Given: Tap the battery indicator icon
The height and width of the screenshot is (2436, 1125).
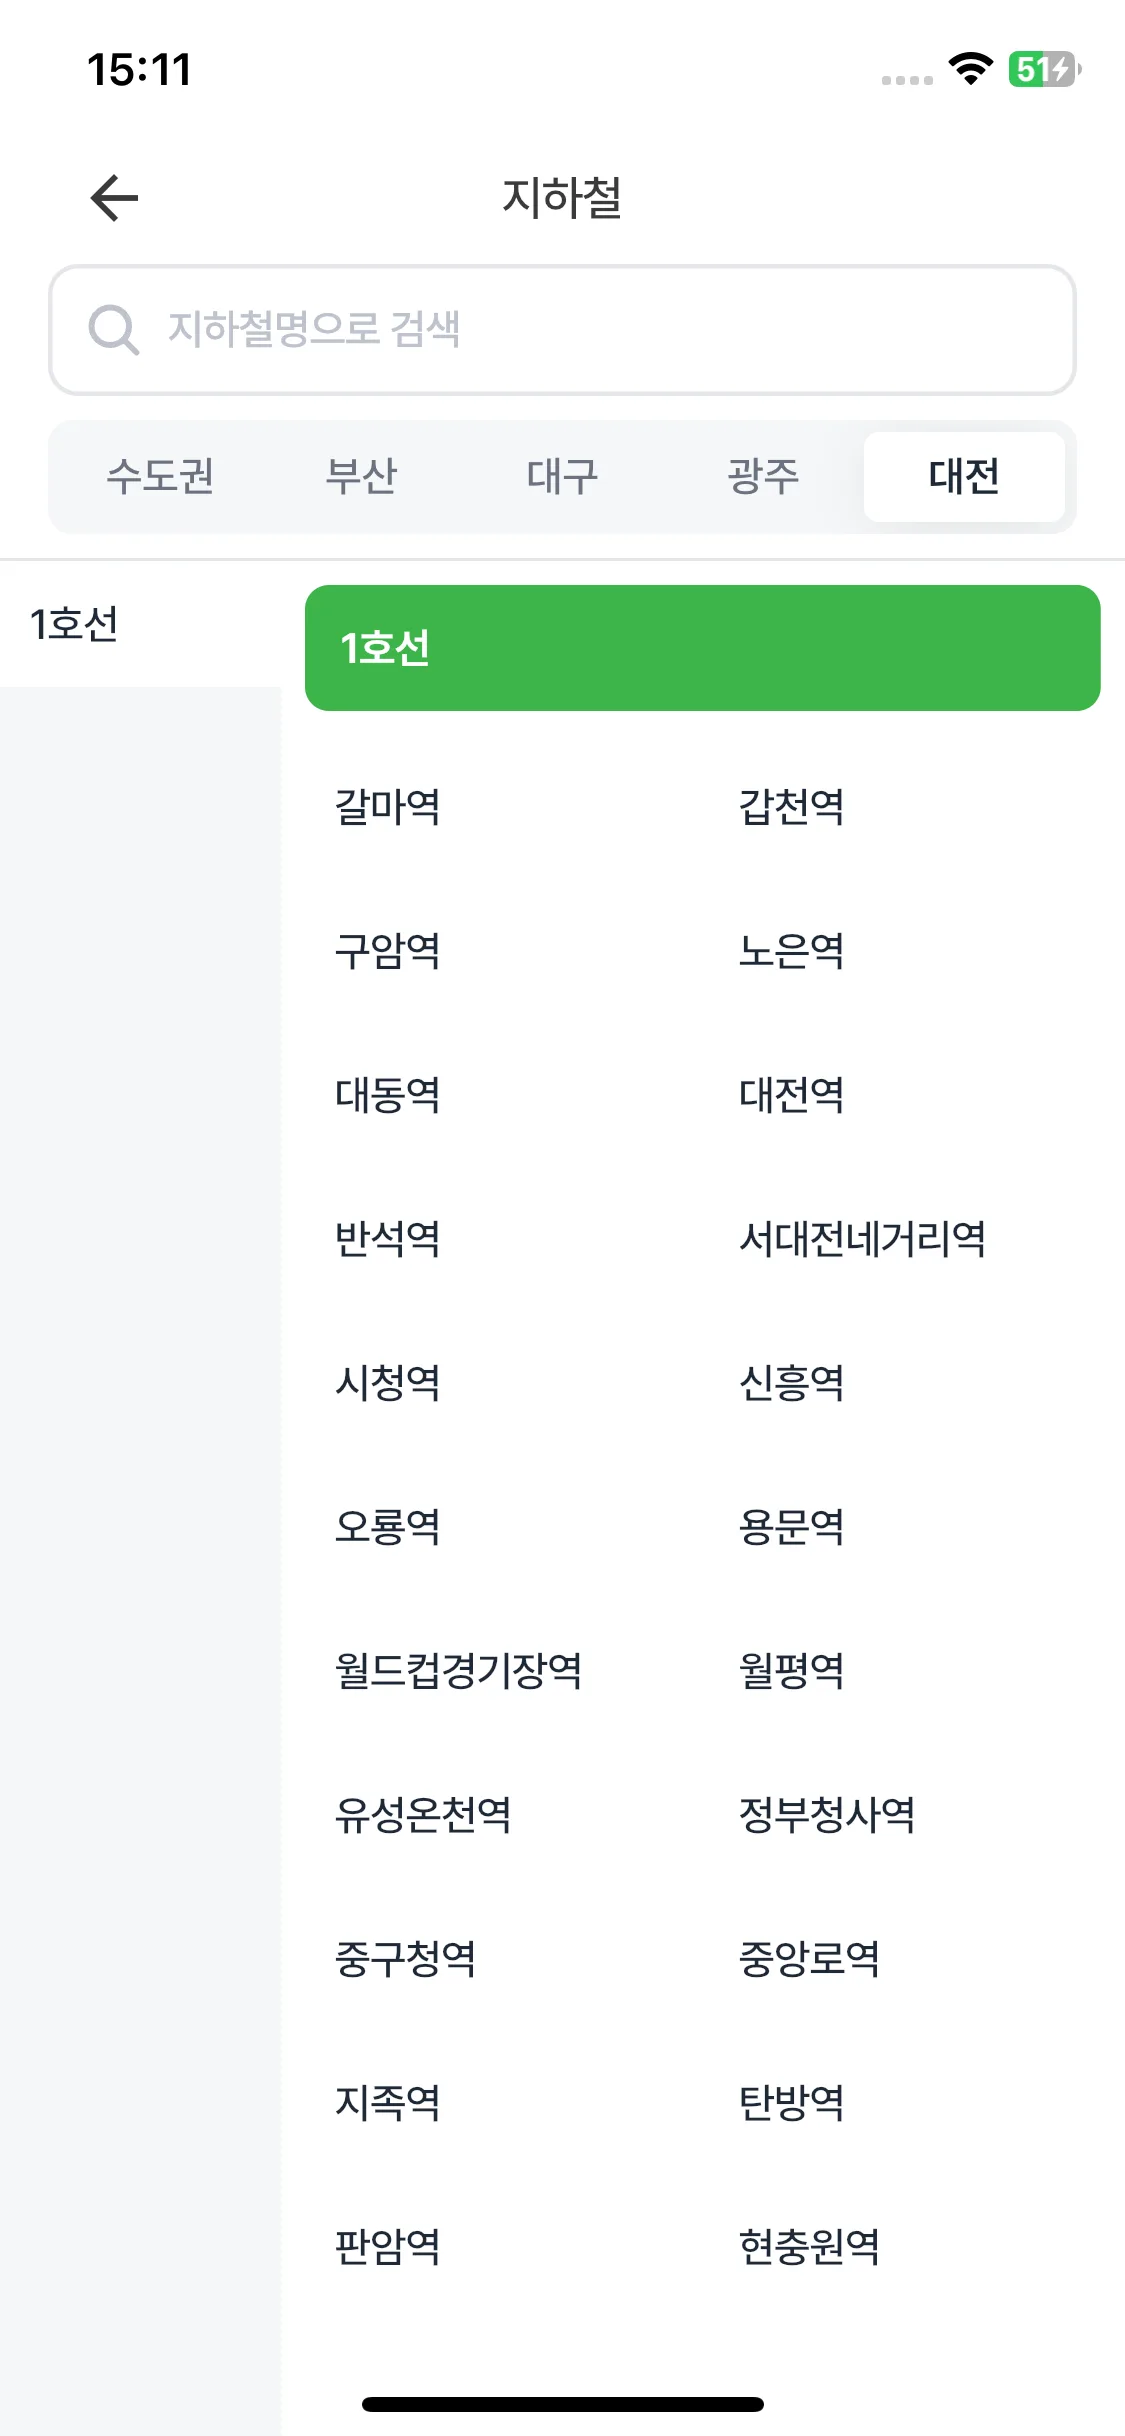Looking at the screenshot, I should coord(1044,69).
